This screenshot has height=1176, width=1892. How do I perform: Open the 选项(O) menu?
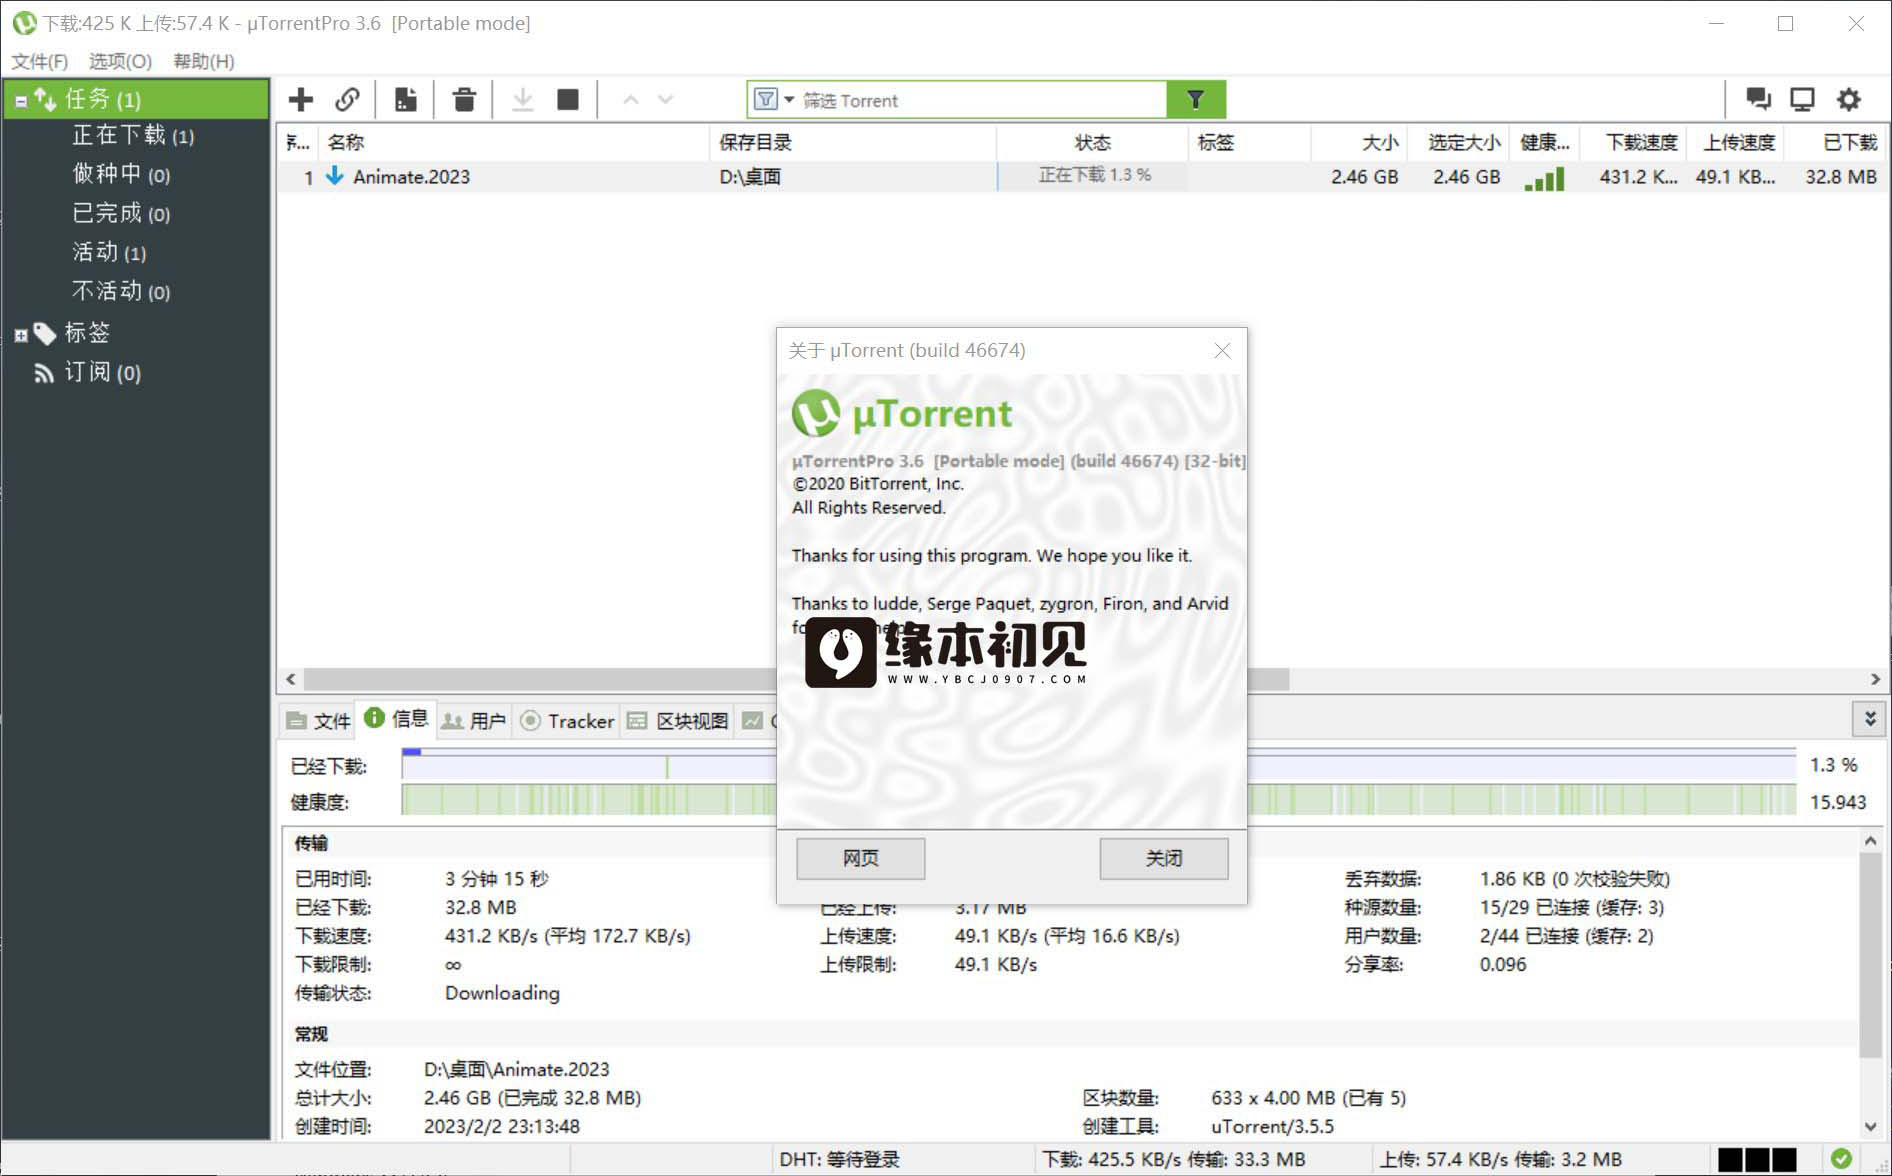(120, 61)
